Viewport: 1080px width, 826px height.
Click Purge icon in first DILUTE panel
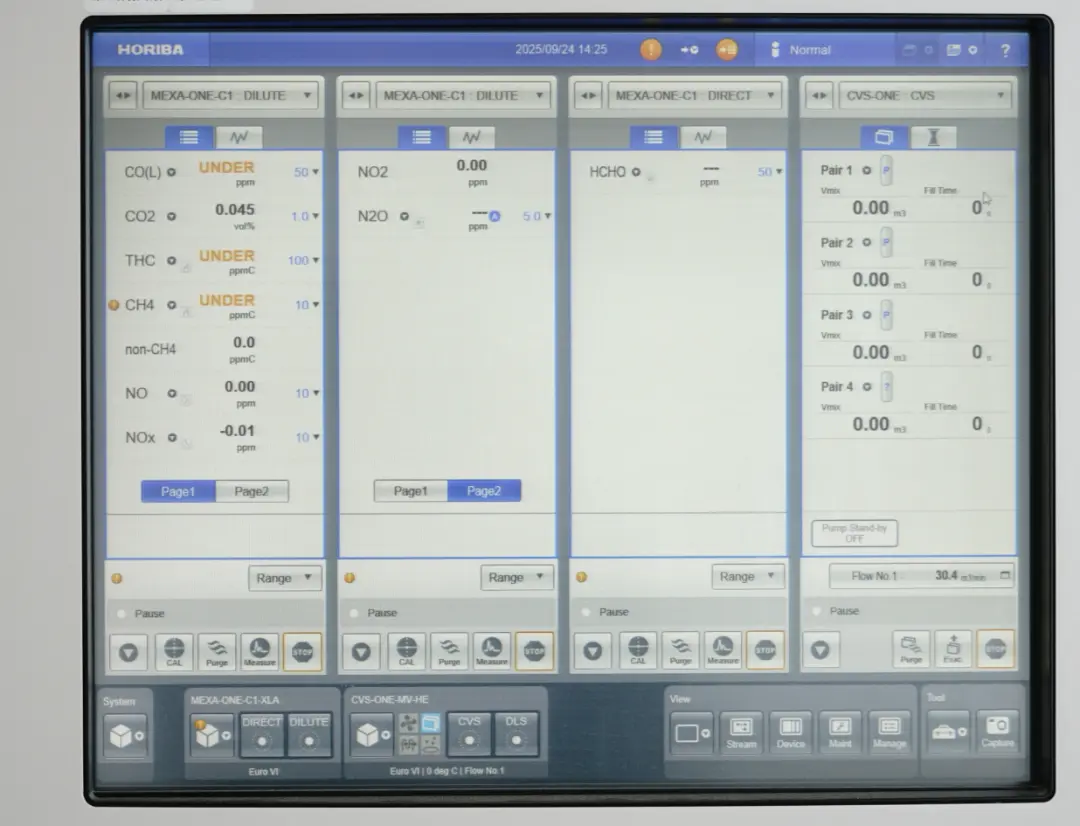[x=216, y=652]
